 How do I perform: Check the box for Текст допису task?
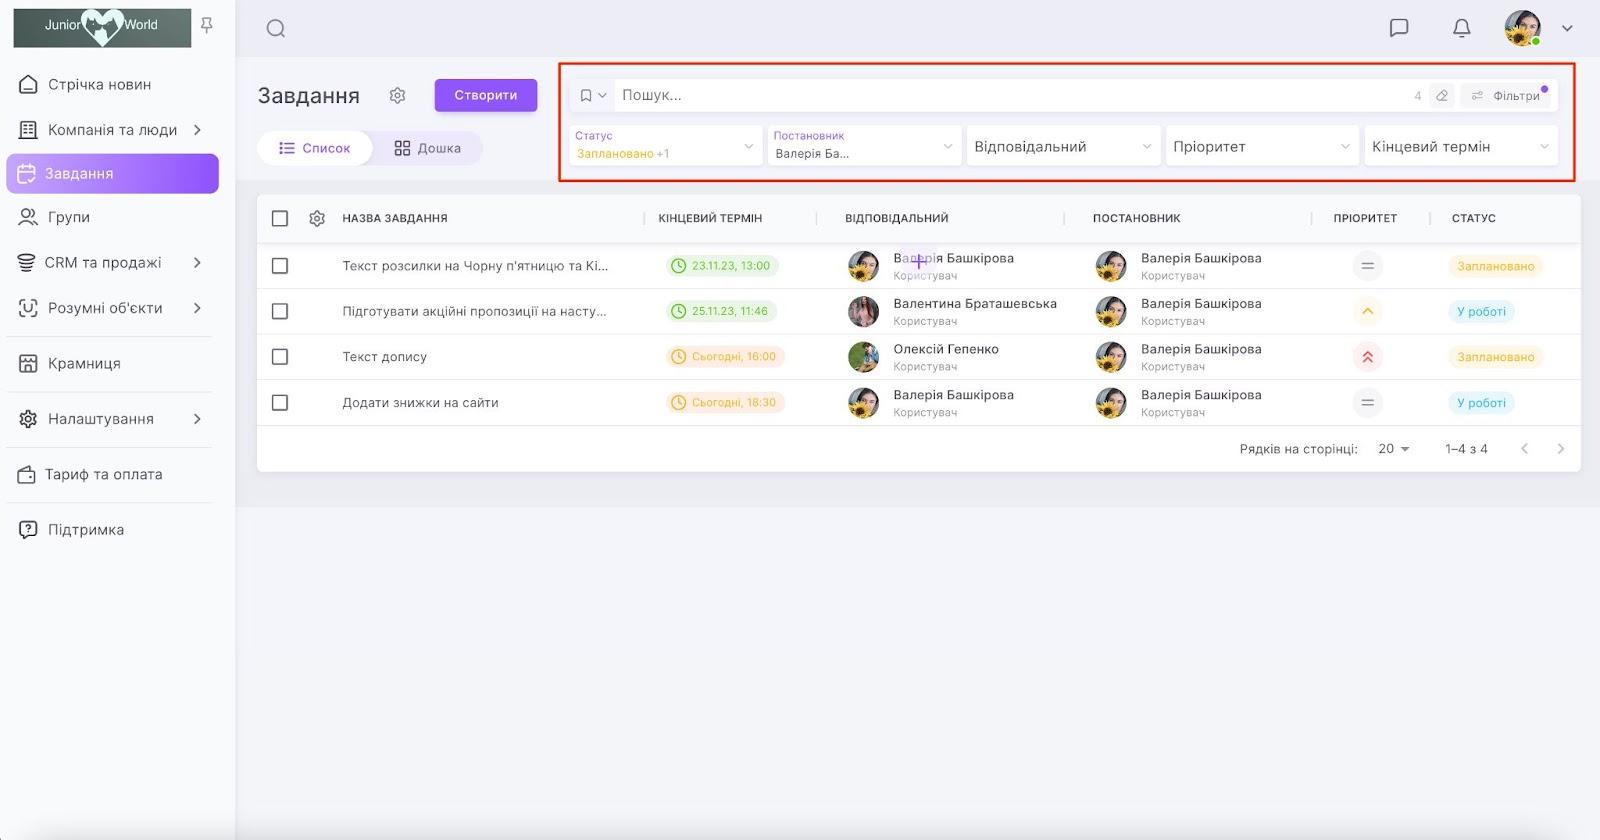pos(280,357)
